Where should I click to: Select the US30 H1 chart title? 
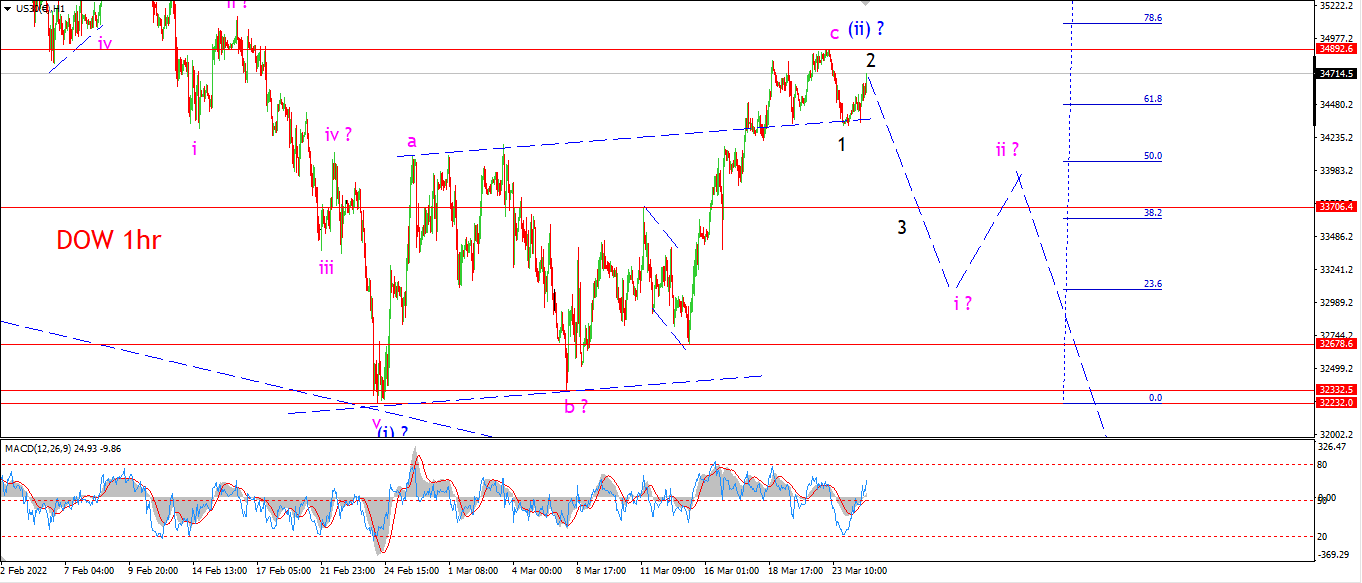coord(43,8)
